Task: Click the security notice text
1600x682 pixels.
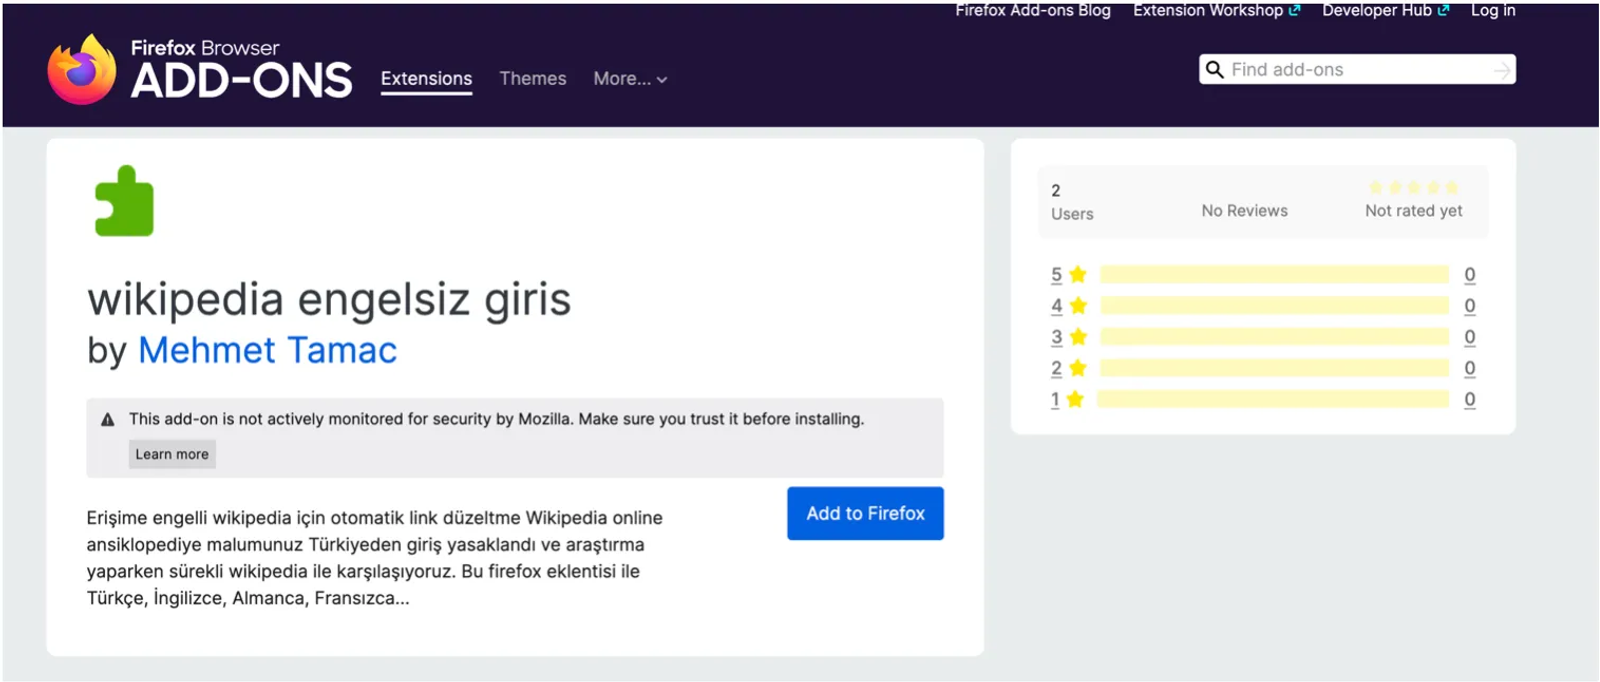Action: (x=496, y=419)
